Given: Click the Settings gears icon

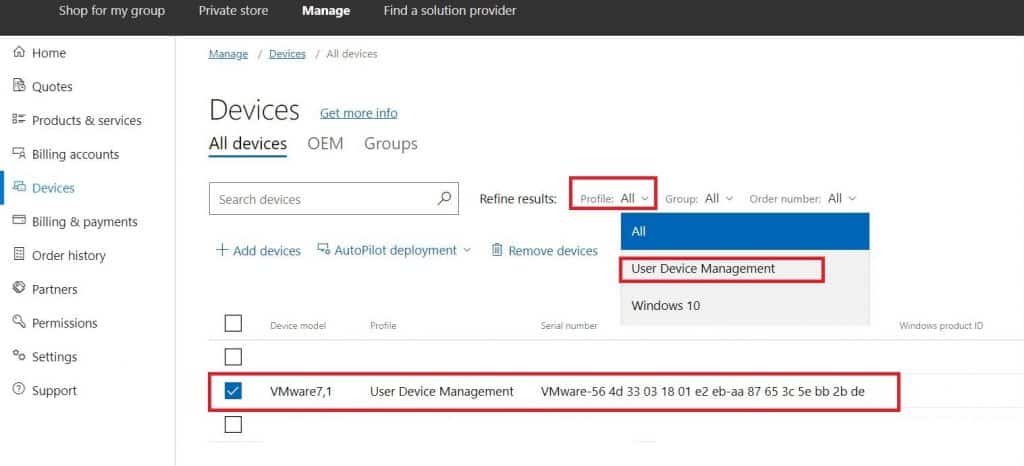Looking at the screenshot, I should point(19,356).
